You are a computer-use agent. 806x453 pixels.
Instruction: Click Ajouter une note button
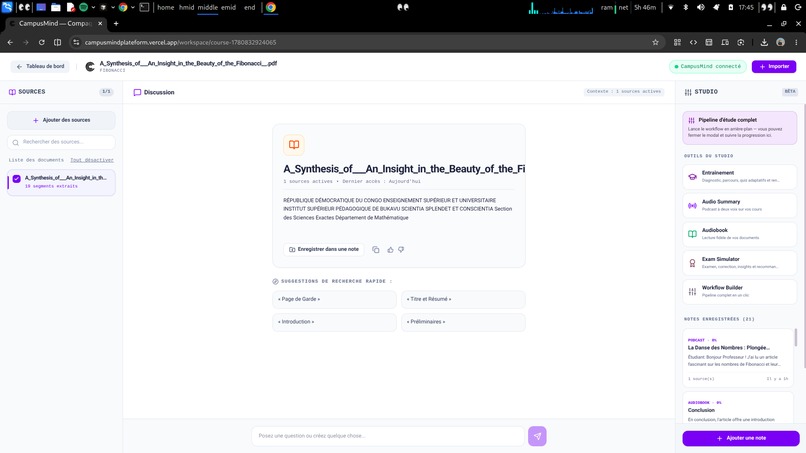click(741, 438)
